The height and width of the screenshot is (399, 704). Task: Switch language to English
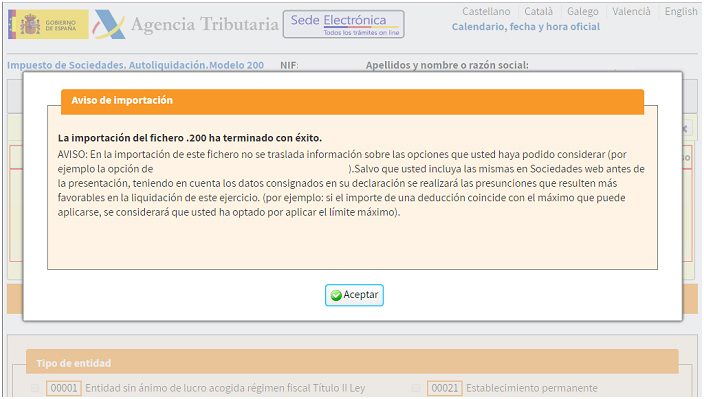tap(681, 11)
